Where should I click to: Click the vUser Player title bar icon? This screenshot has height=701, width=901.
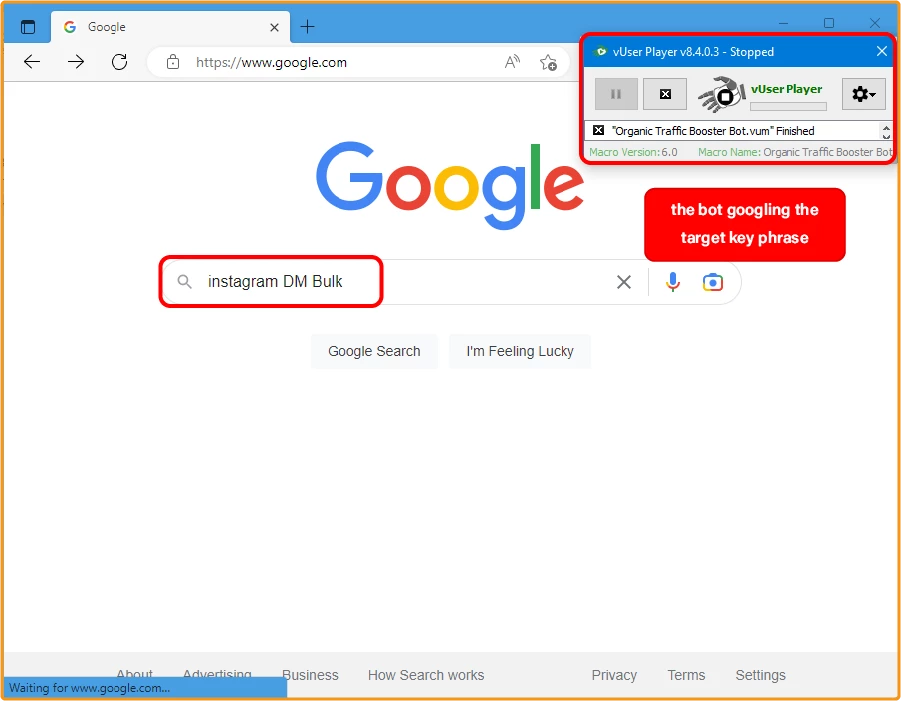coord(600,51)
